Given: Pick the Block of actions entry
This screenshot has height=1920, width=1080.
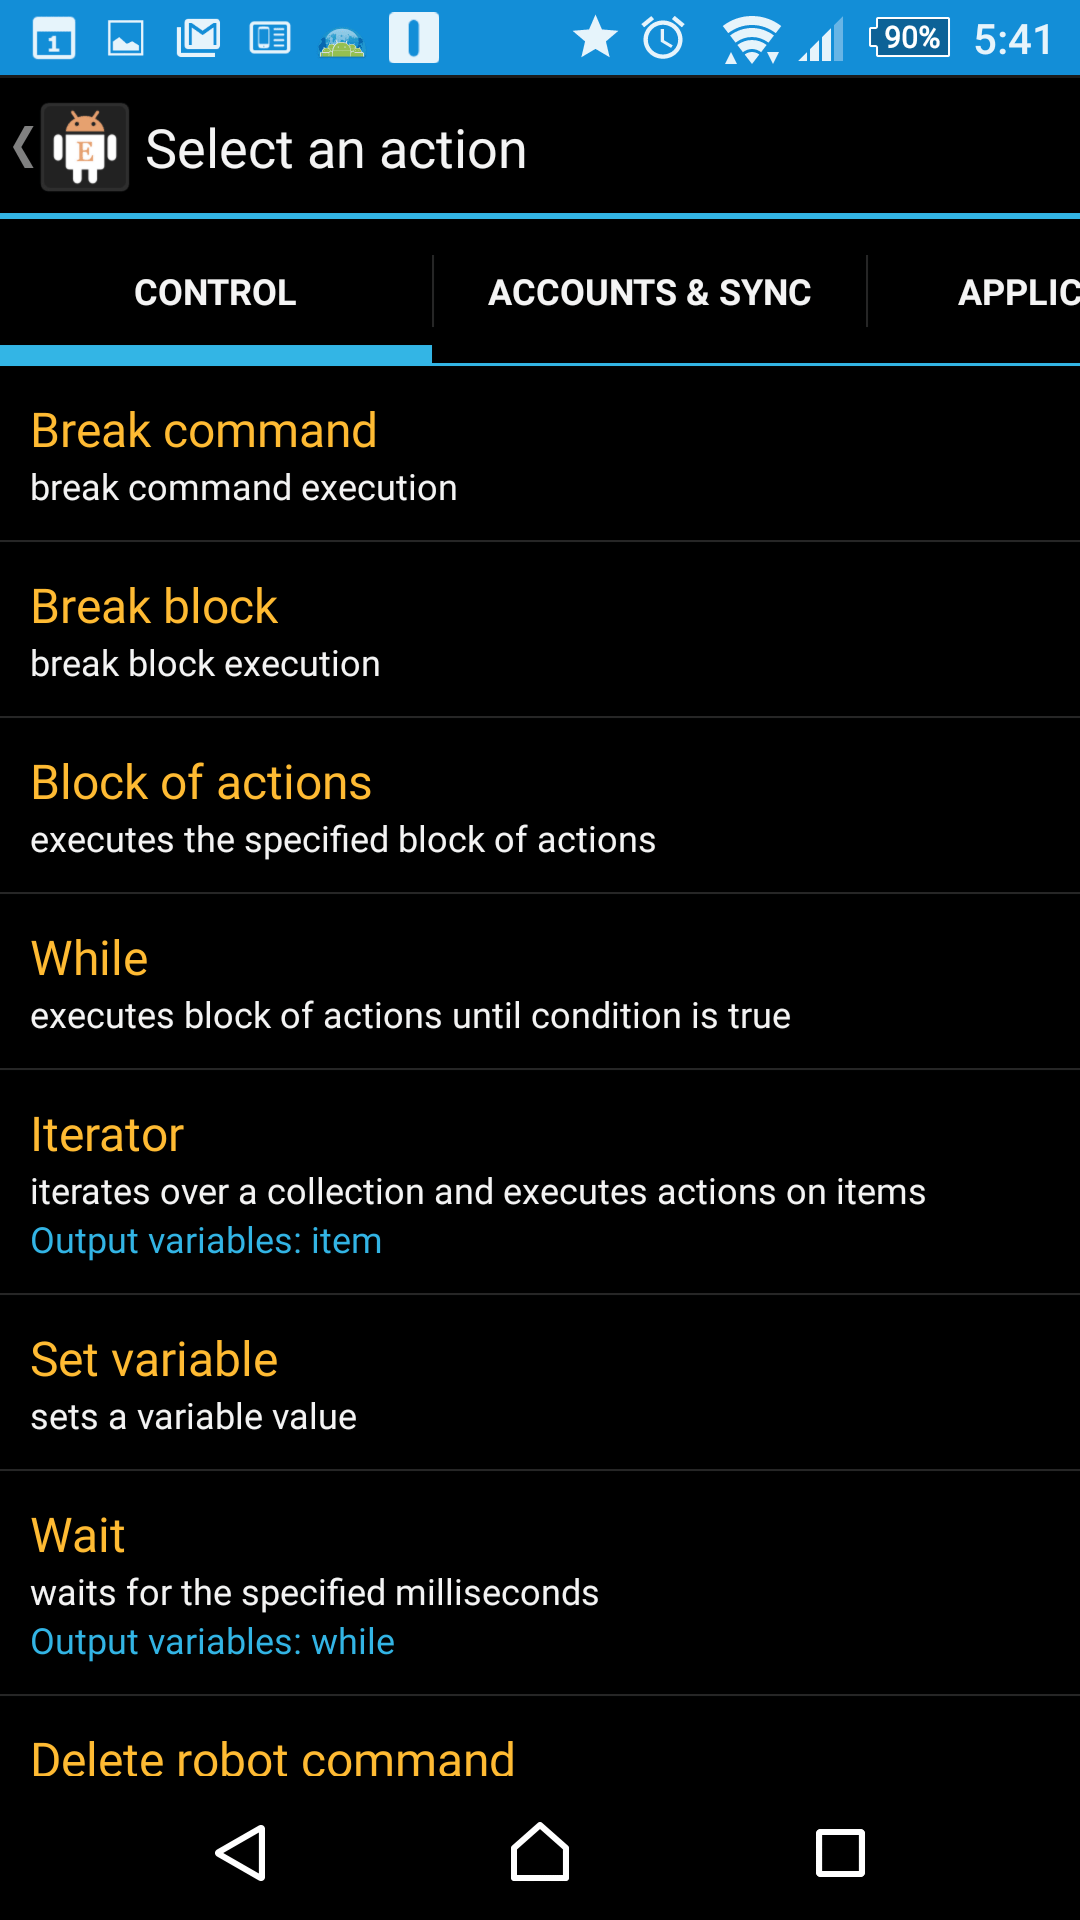Looking at the screenshot, I should 540,807.
